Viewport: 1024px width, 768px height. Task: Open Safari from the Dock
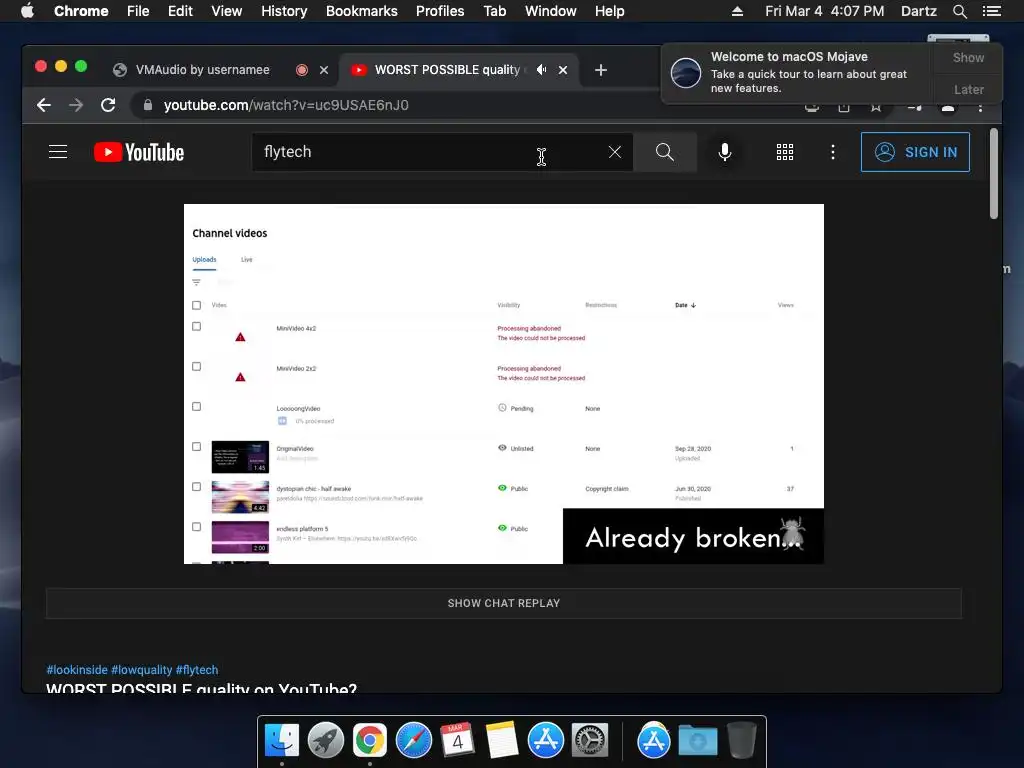(x=413, y=741)
